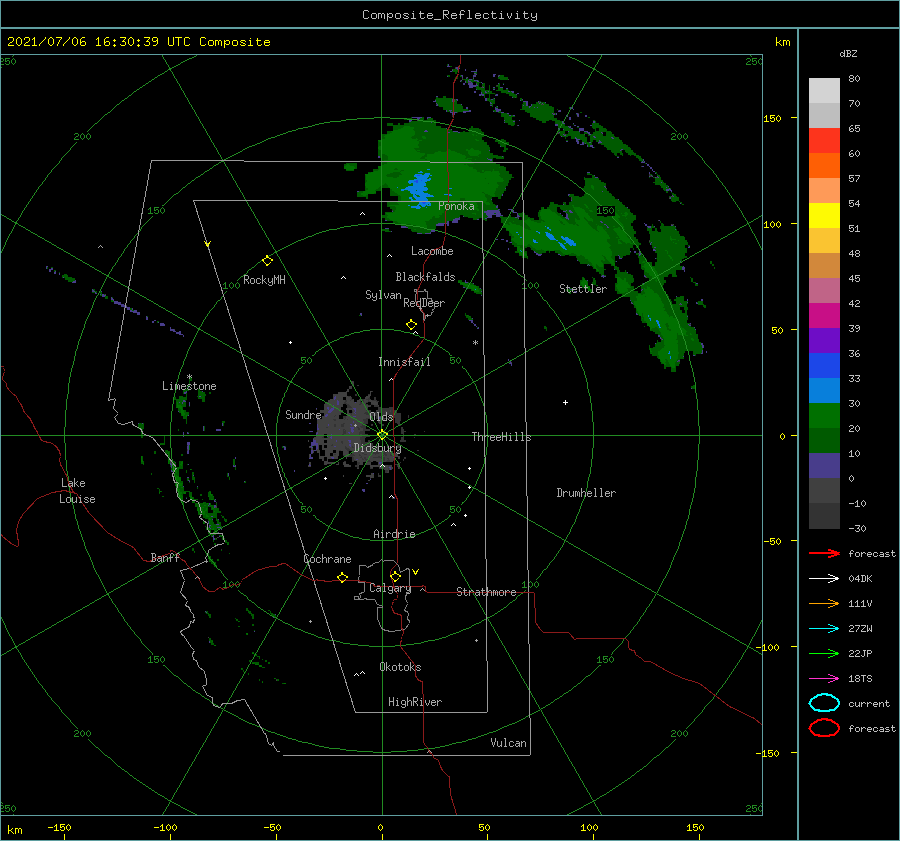Click the HighRiver label

tap(415, 702)
